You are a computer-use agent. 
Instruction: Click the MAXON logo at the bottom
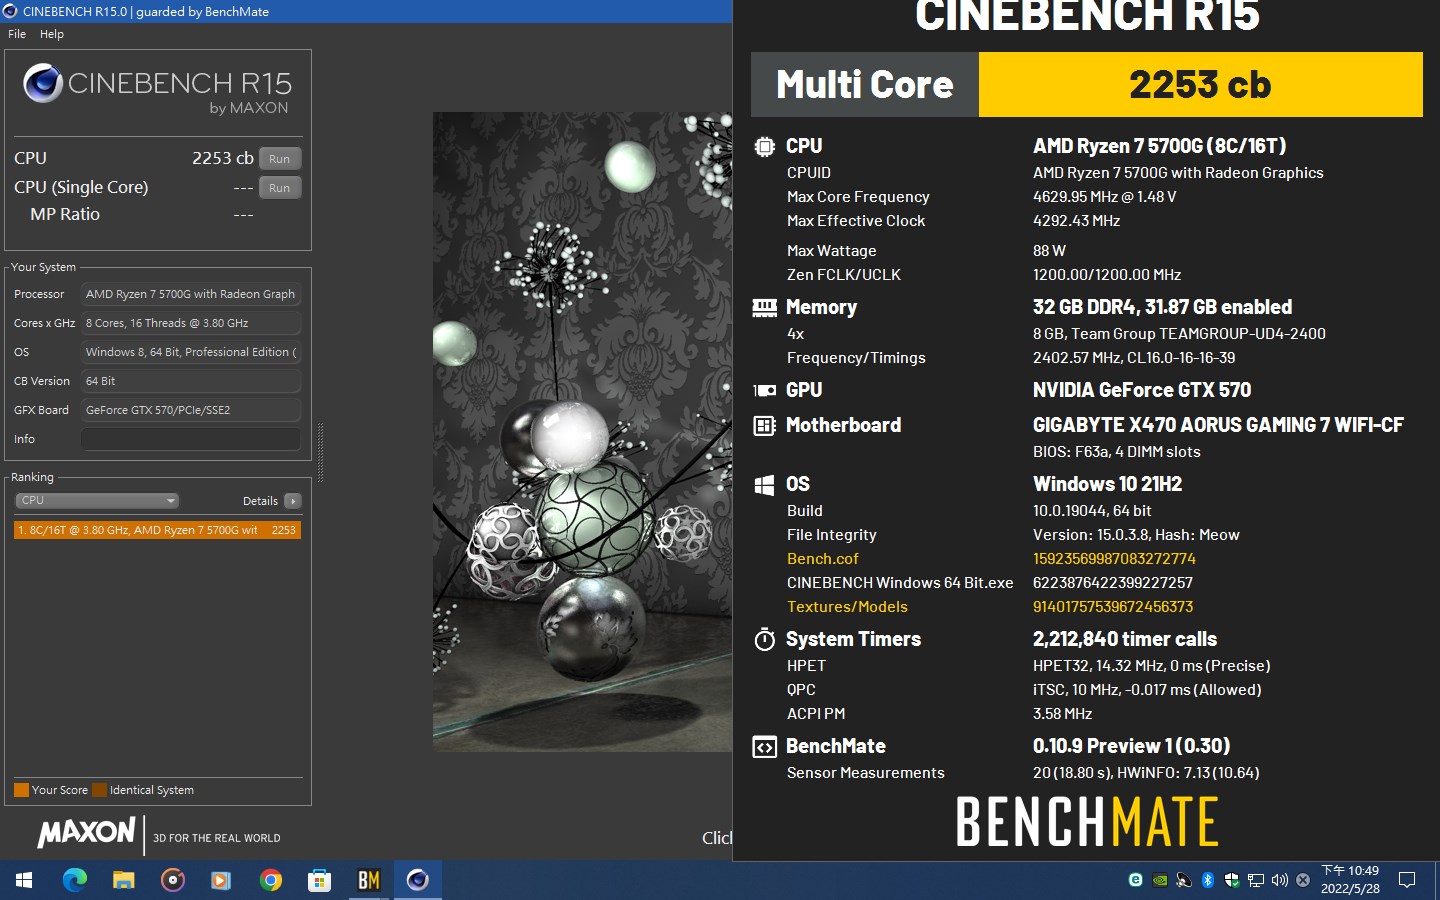coord(86,832)
